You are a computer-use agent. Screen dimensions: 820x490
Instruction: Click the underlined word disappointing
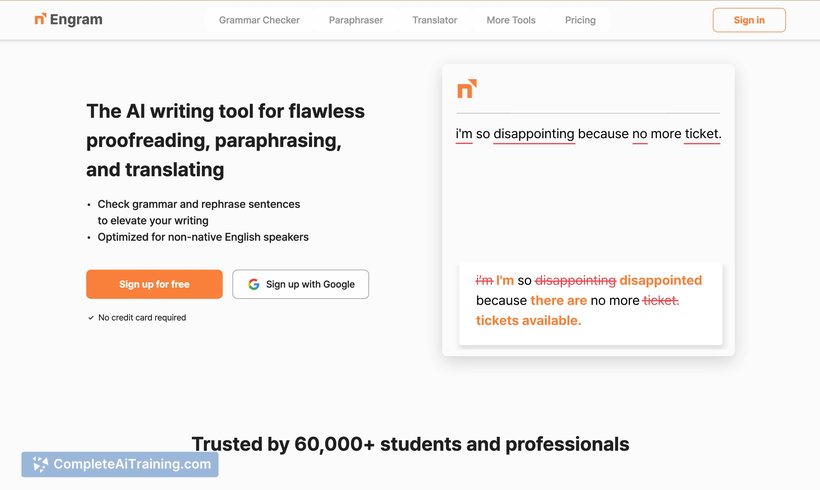tap(534, 134)
